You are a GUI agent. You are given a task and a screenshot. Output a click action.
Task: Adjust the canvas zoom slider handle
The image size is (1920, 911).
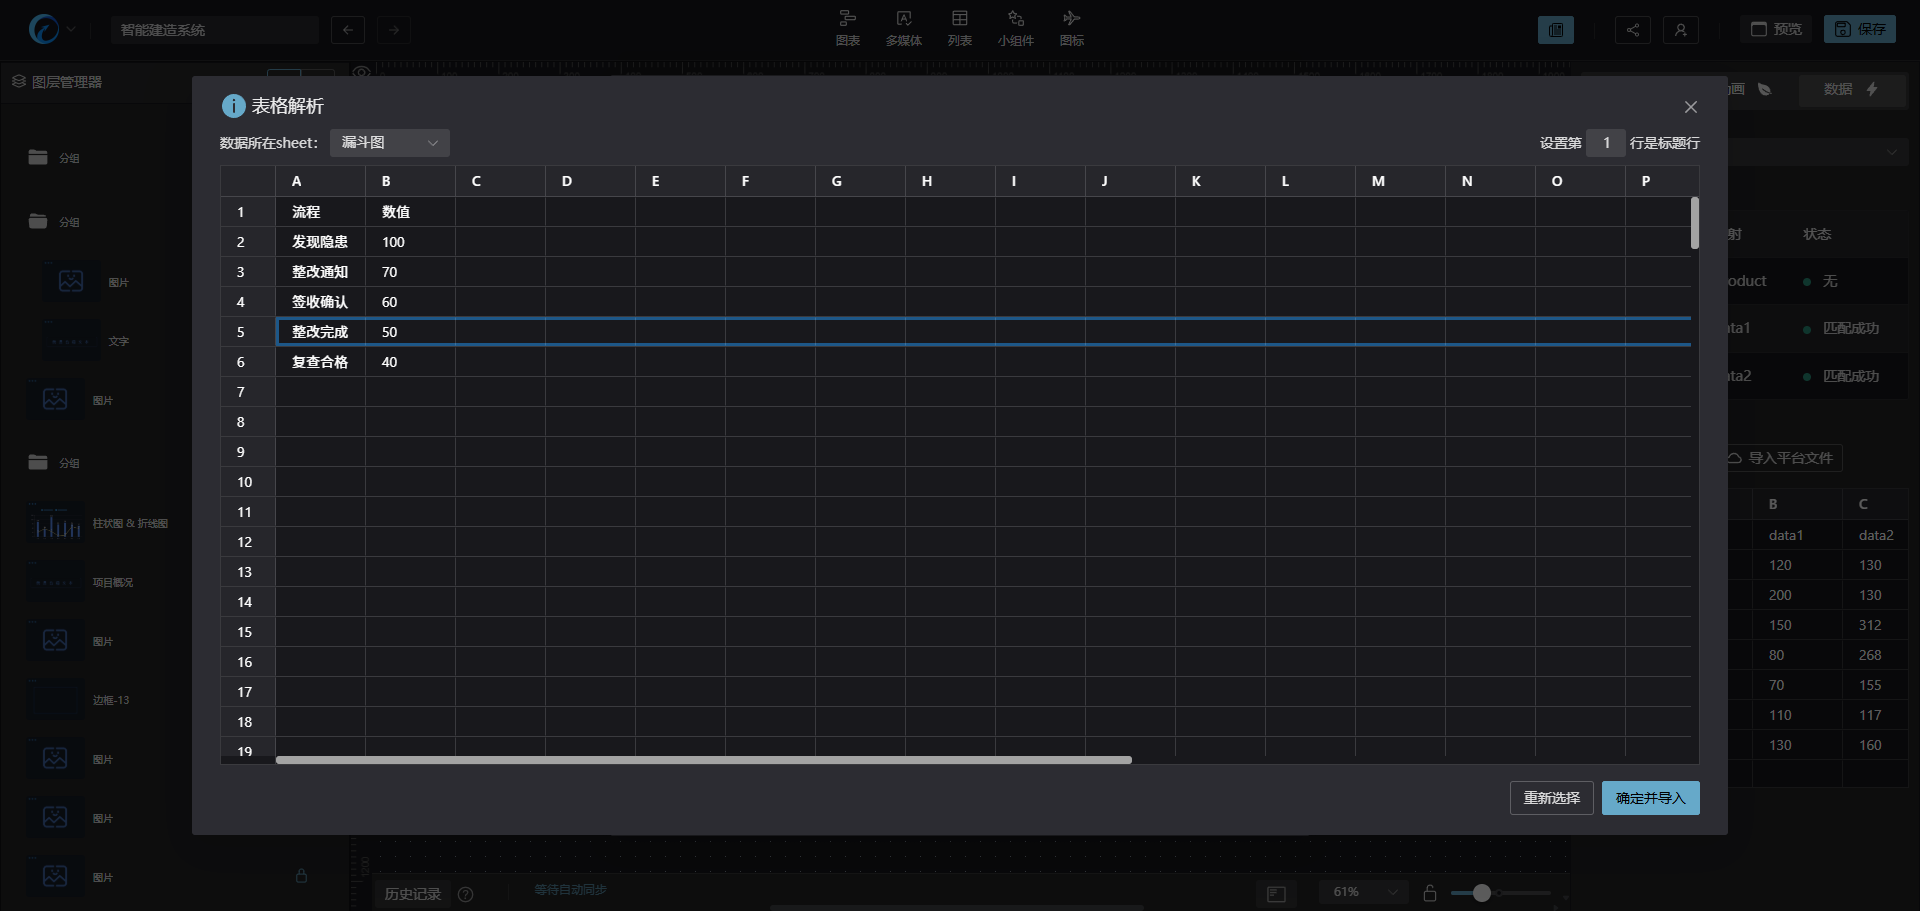pos(1481,893)
